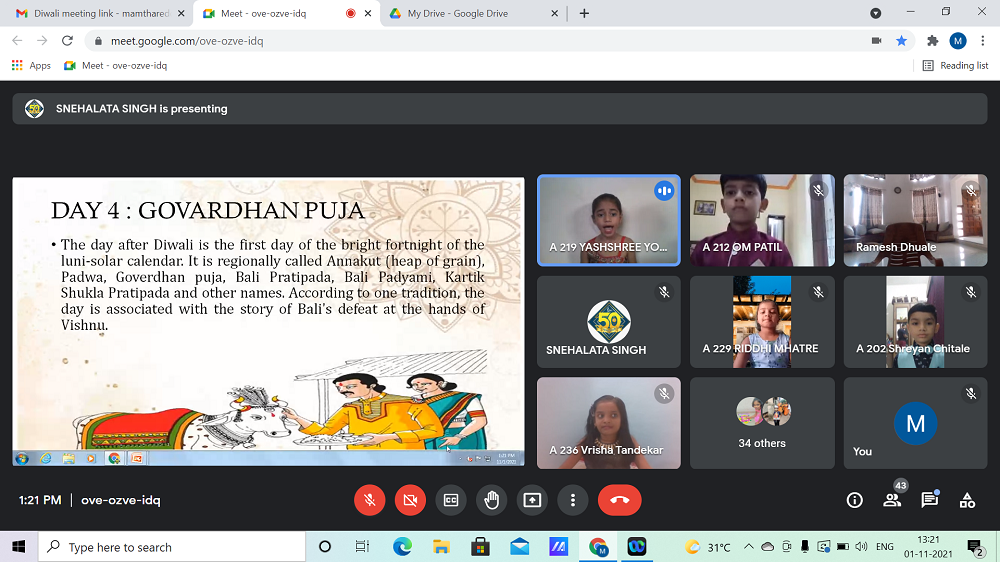Click the Windows taskbar search box

(172, 547)
